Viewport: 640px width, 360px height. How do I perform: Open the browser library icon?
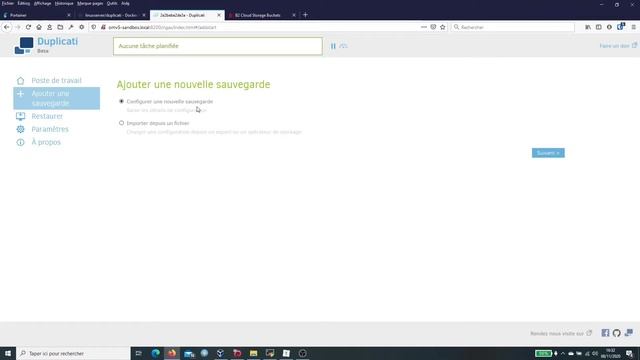(588, 27)
